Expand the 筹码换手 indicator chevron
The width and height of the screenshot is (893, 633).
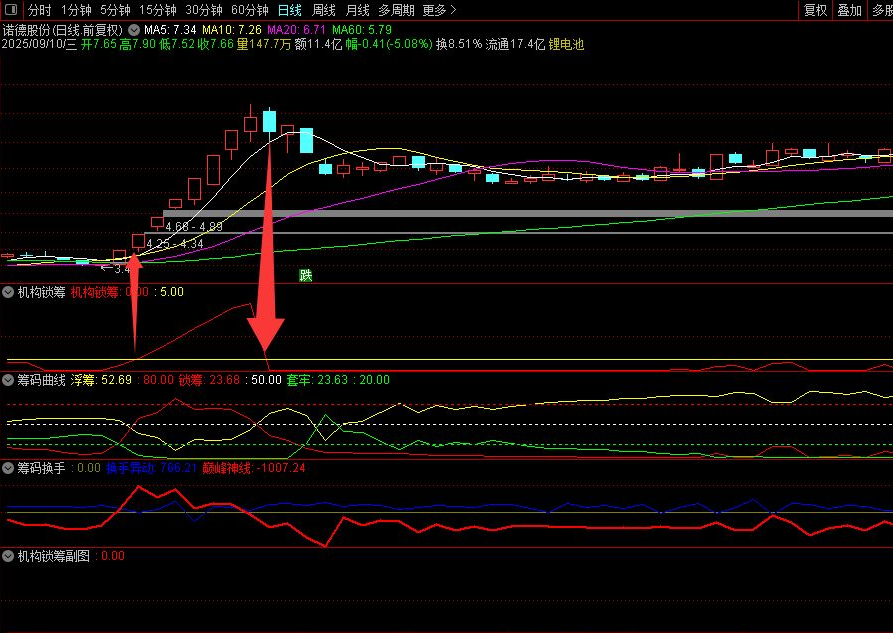[x=9, y=467]
